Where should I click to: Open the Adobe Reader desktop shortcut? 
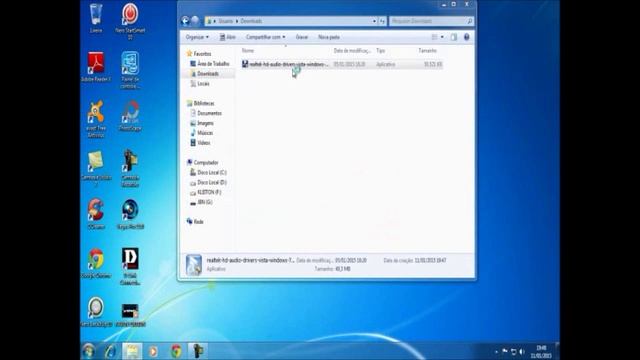pos(96,67)
